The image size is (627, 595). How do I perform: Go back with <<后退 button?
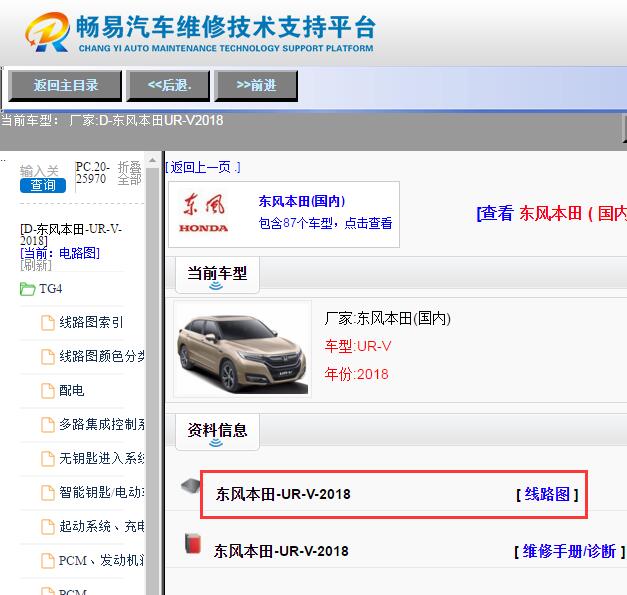tap(168, 85)
